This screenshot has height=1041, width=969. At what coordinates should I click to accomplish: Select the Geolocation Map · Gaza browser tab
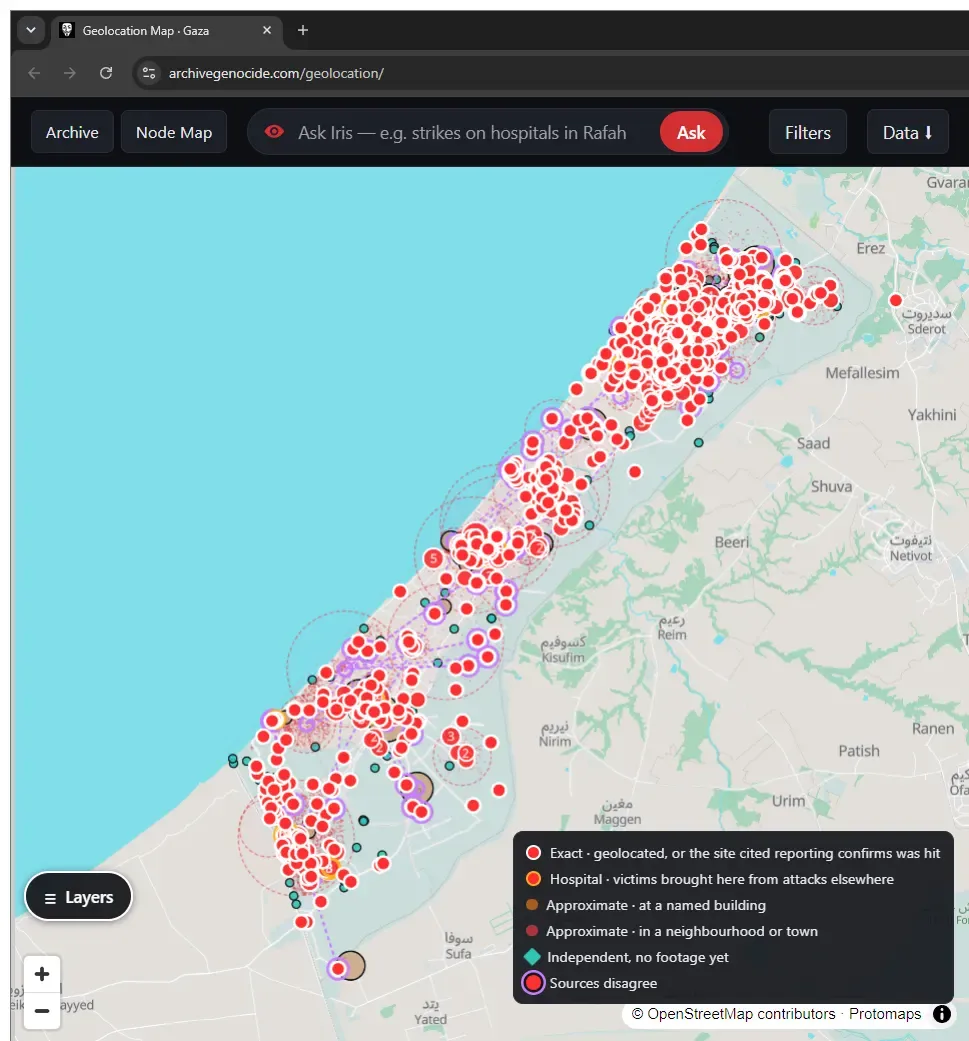click(166, 31)
